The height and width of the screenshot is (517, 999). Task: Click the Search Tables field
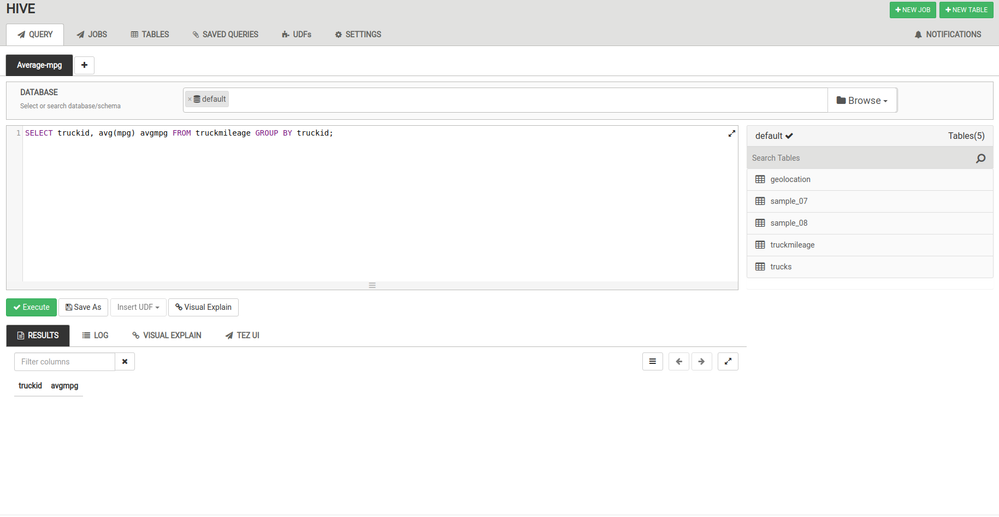[x=861, y=157]
